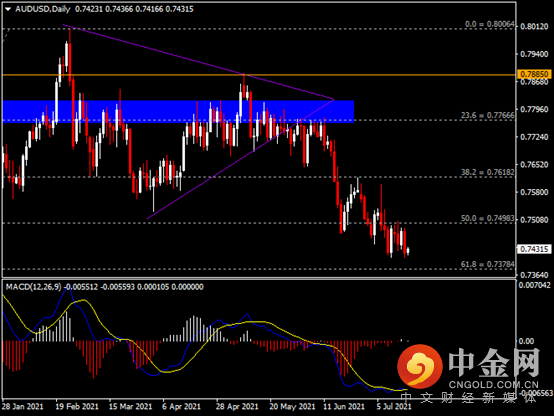This screenshot has width=554, height=416.
Task: Click the triangle apex where purple trendlines meet
Action: click(334, 99)
